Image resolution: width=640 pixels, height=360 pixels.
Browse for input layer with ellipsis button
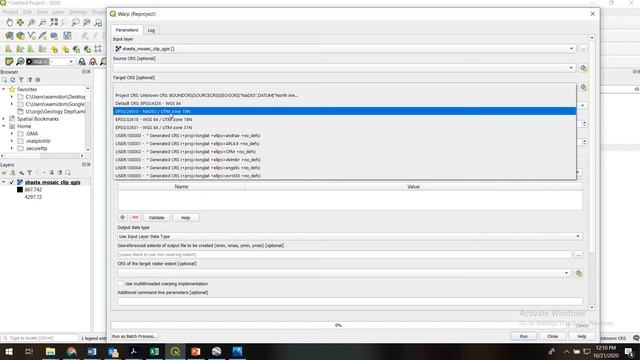(582, 49)
